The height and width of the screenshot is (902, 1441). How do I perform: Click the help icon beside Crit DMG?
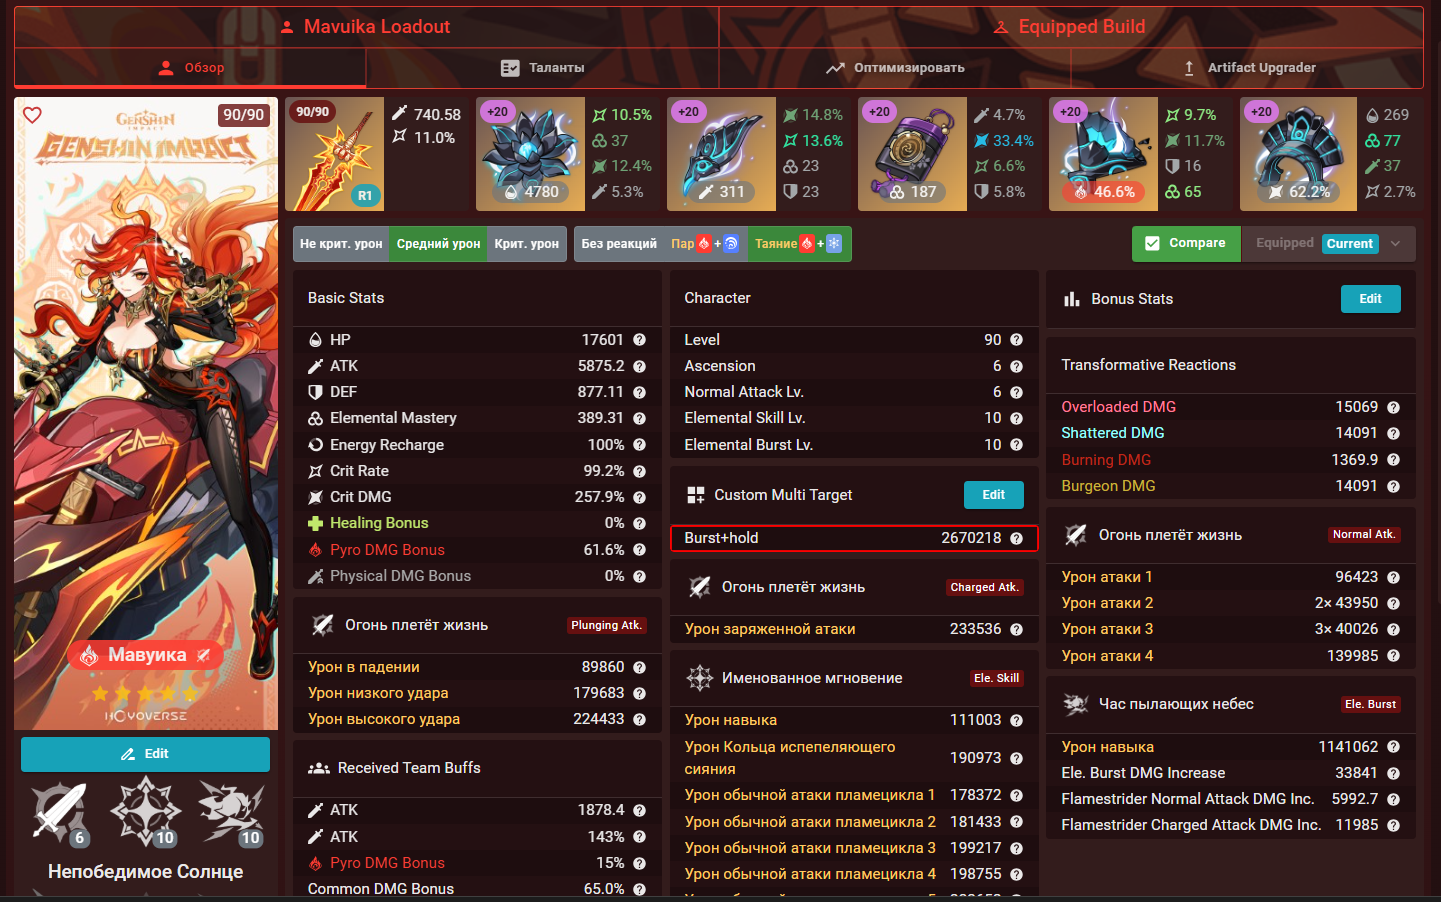tap(639, 497)
